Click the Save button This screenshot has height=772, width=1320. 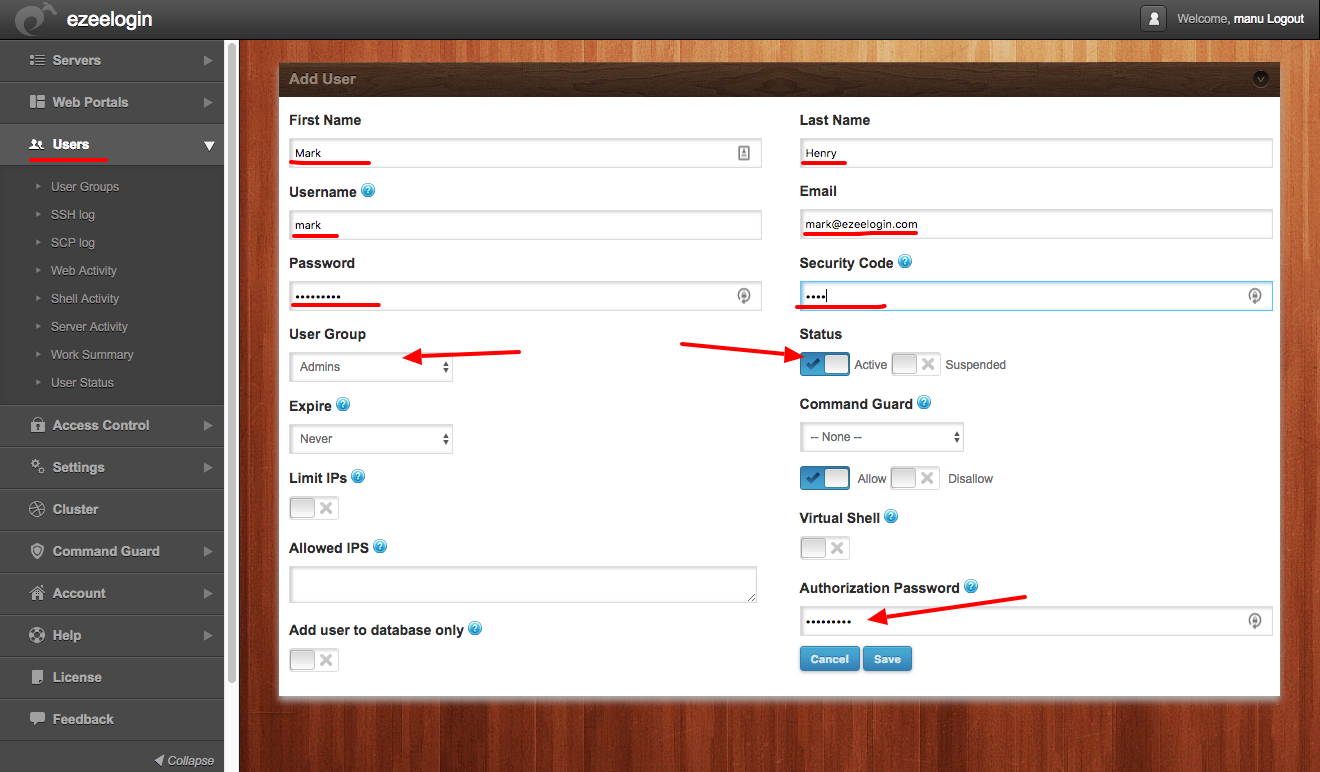tap(888, 659)
